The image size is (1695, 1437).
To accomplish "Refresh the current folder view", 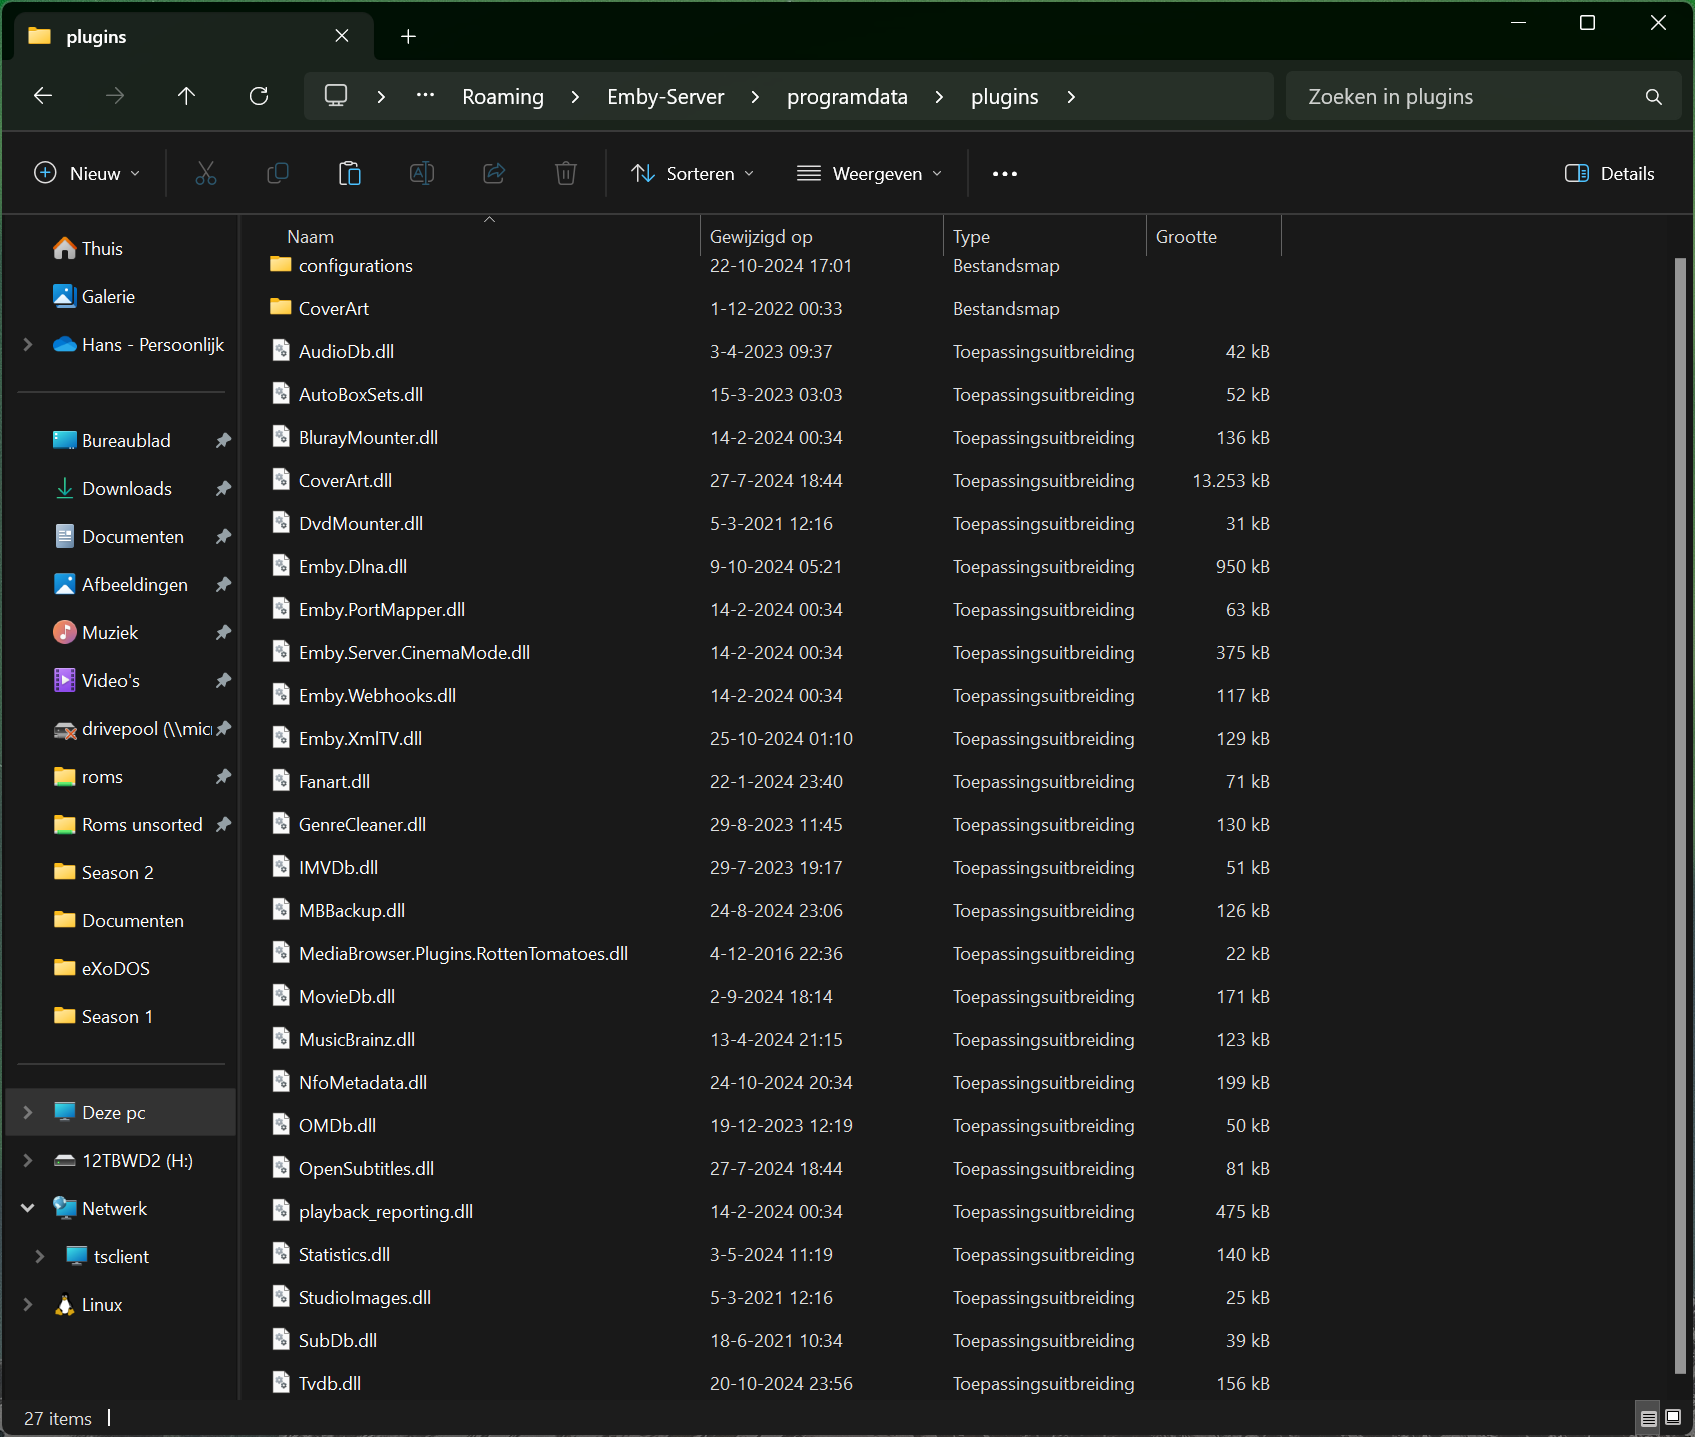I will pyautogui.click(x=259, y=96).
